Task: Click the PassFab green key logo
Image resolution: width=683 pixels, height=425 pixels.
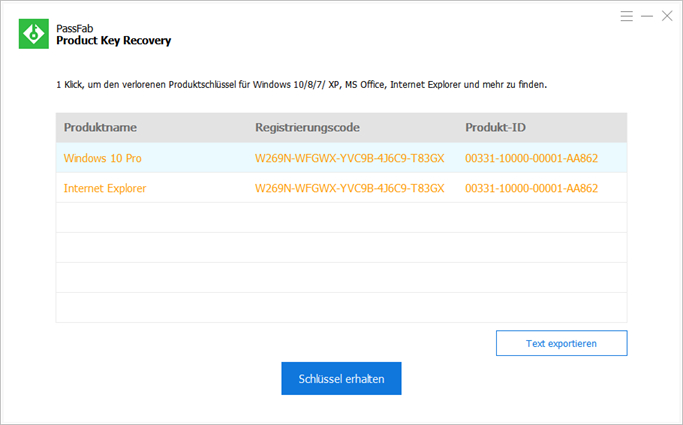Action: pyautogui.click(x=34, y=34)
